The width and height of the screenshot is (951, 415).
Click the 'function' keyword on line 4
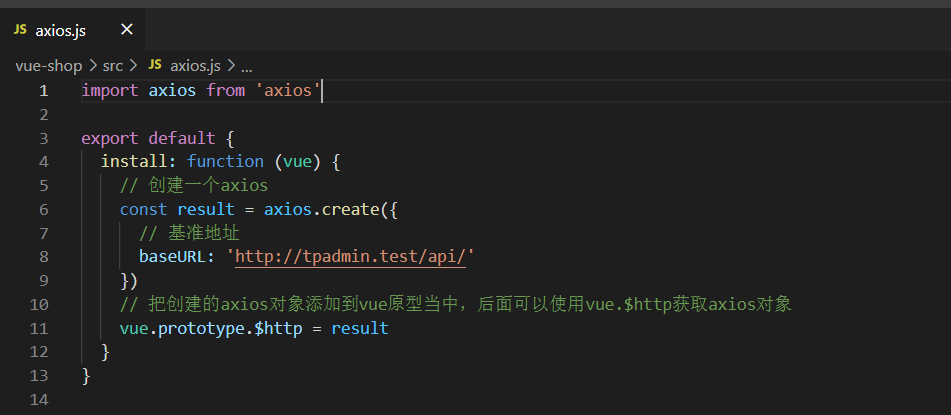[226, 161]
